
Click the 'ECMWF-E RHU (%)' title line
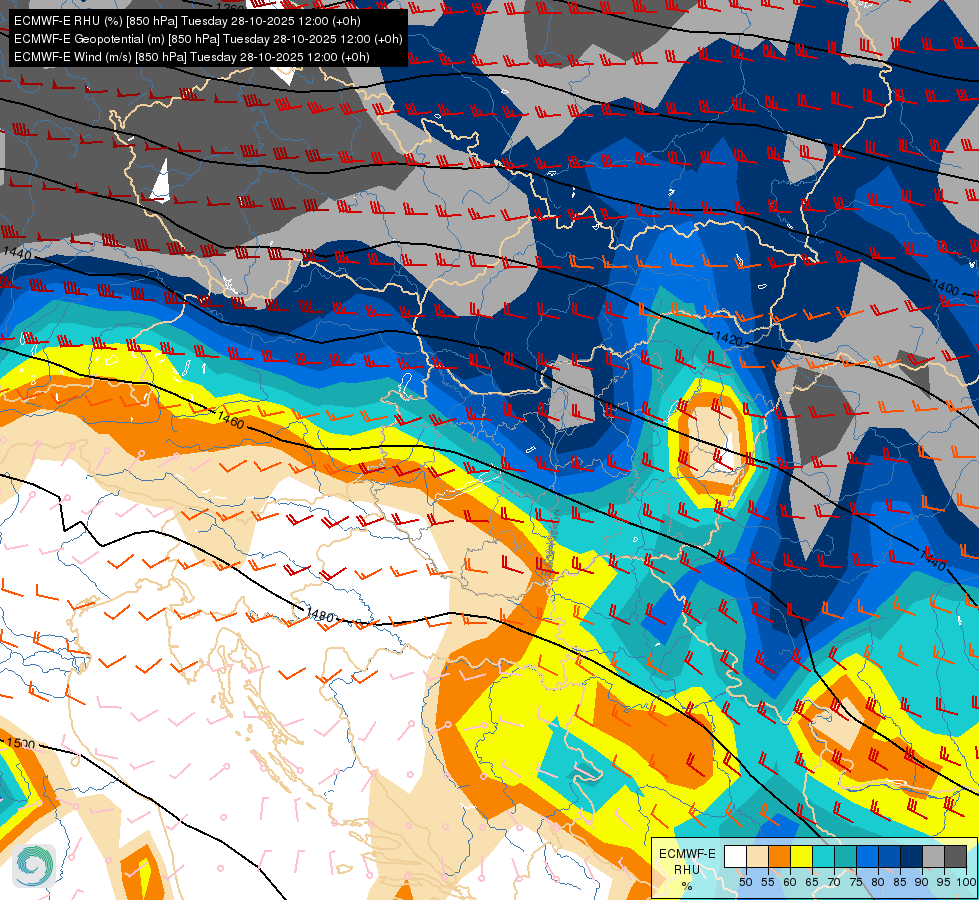pos(187,21)
